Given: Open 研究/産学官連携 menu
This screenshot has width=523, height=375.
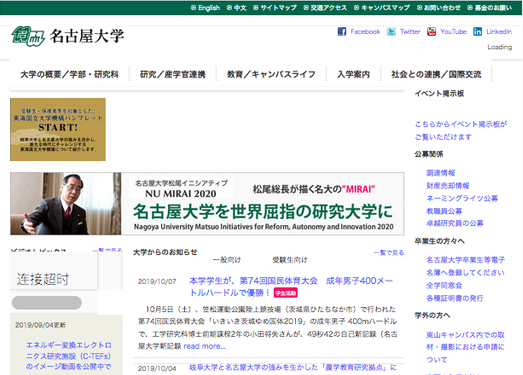Looking at the screenshot, I should pos(173,74).
